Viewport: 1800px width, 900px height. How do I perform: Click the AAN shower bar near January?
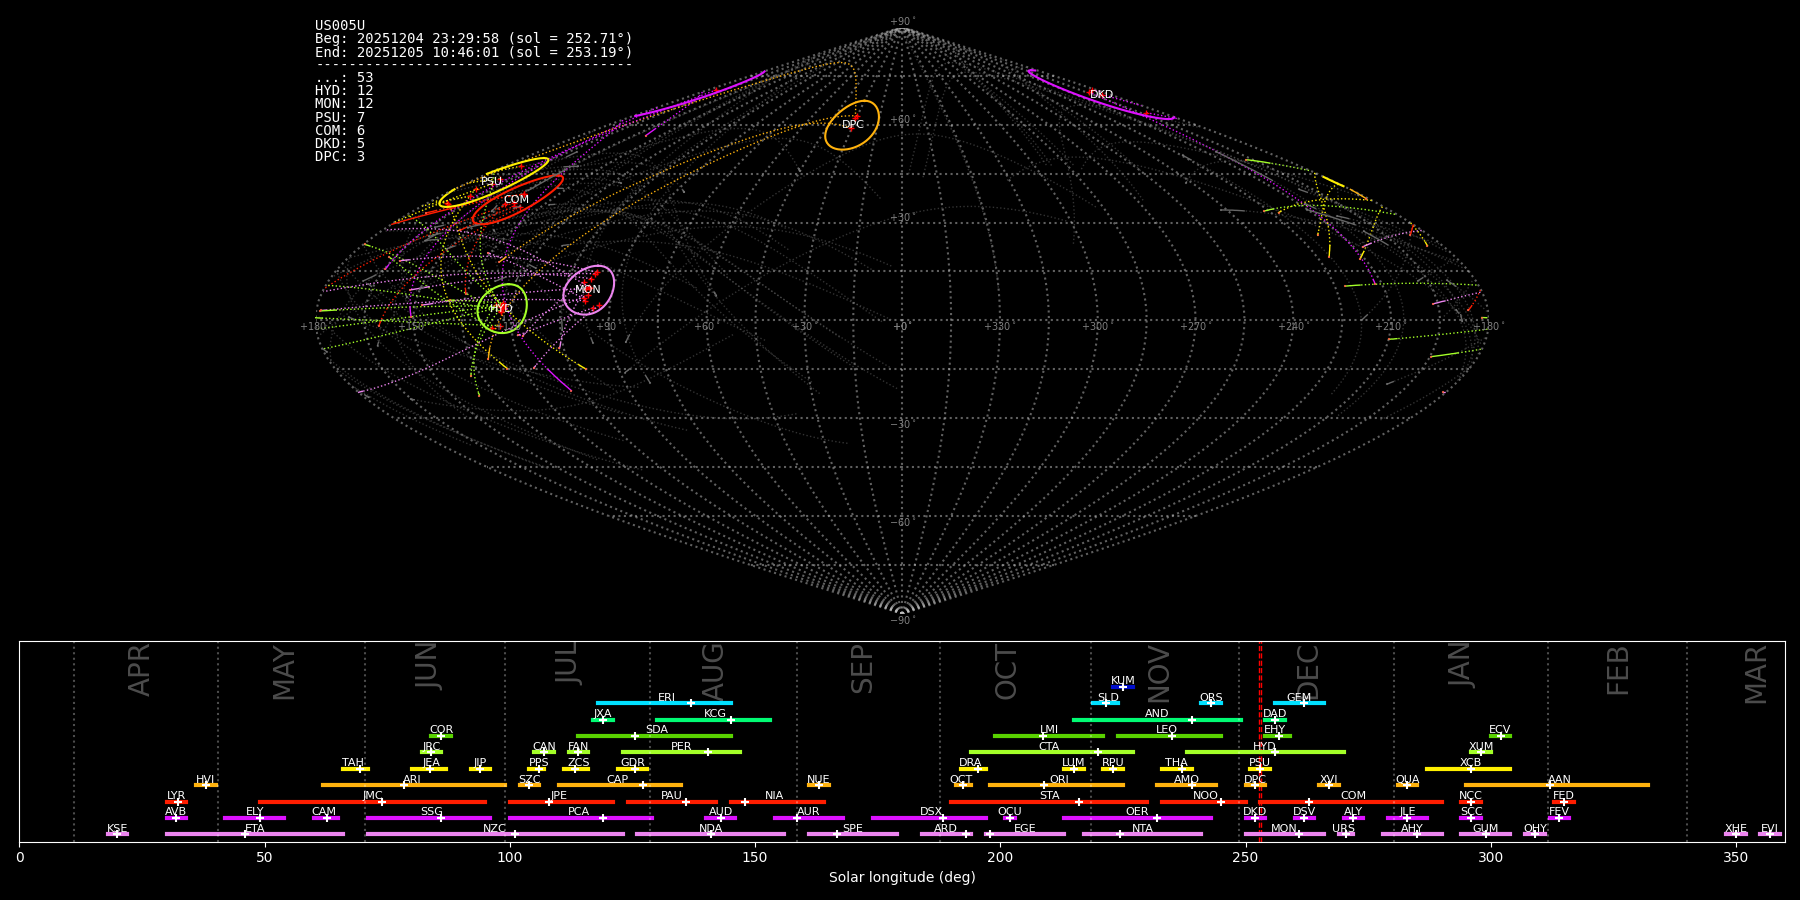click(1557, 785)
